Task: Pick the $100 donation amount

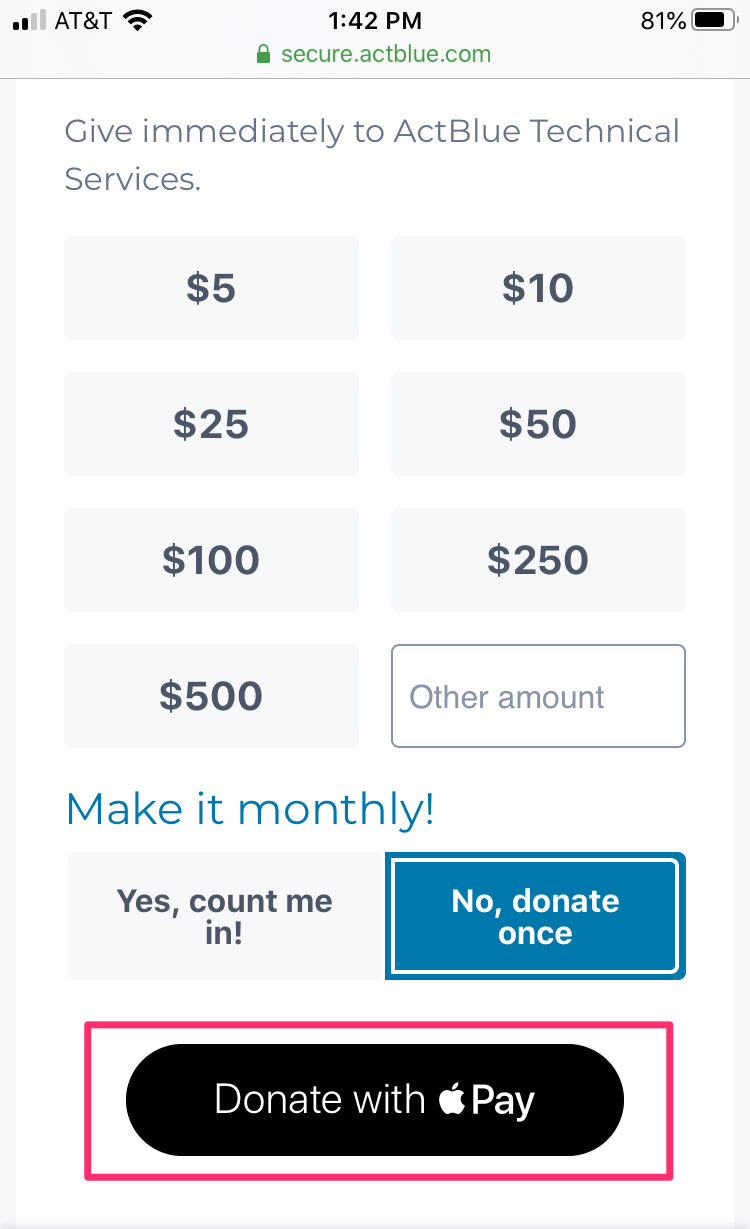Action: tap(211, 560)
